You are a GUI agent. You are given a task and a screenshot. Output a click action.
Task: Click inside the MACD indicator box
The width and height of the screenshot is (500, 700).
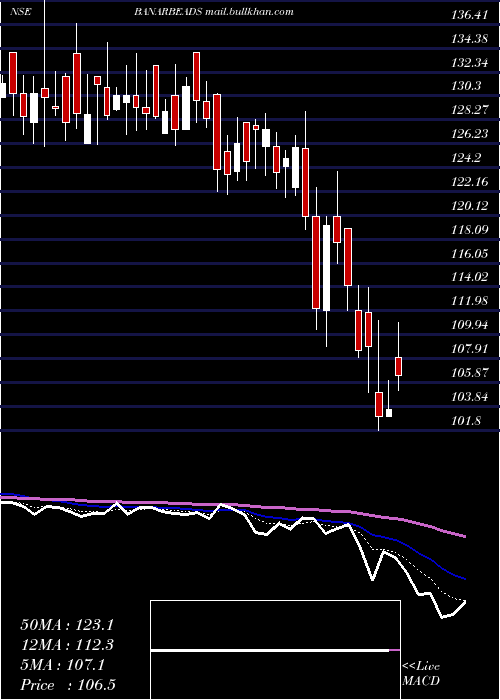pos(275,650)
